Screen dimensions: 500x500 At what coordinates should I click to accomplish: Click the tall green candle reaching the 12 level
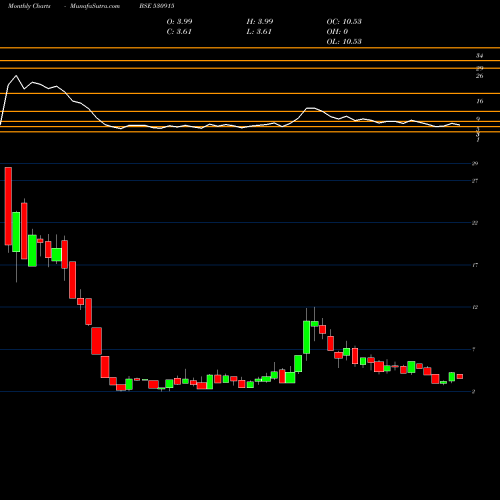click(x=307, y=337)
